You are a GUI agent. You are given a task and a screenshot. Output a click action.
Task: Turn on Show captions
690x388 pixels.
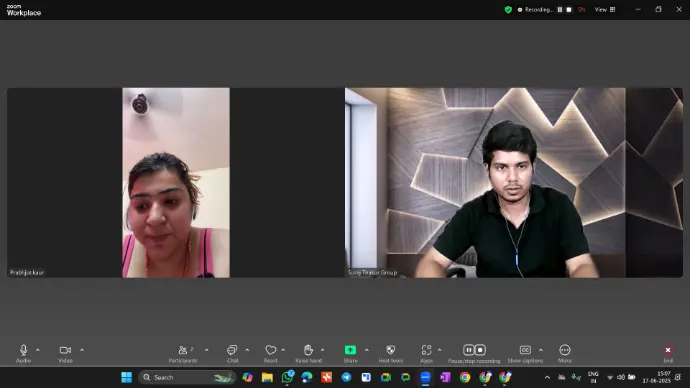pos(525,354)
